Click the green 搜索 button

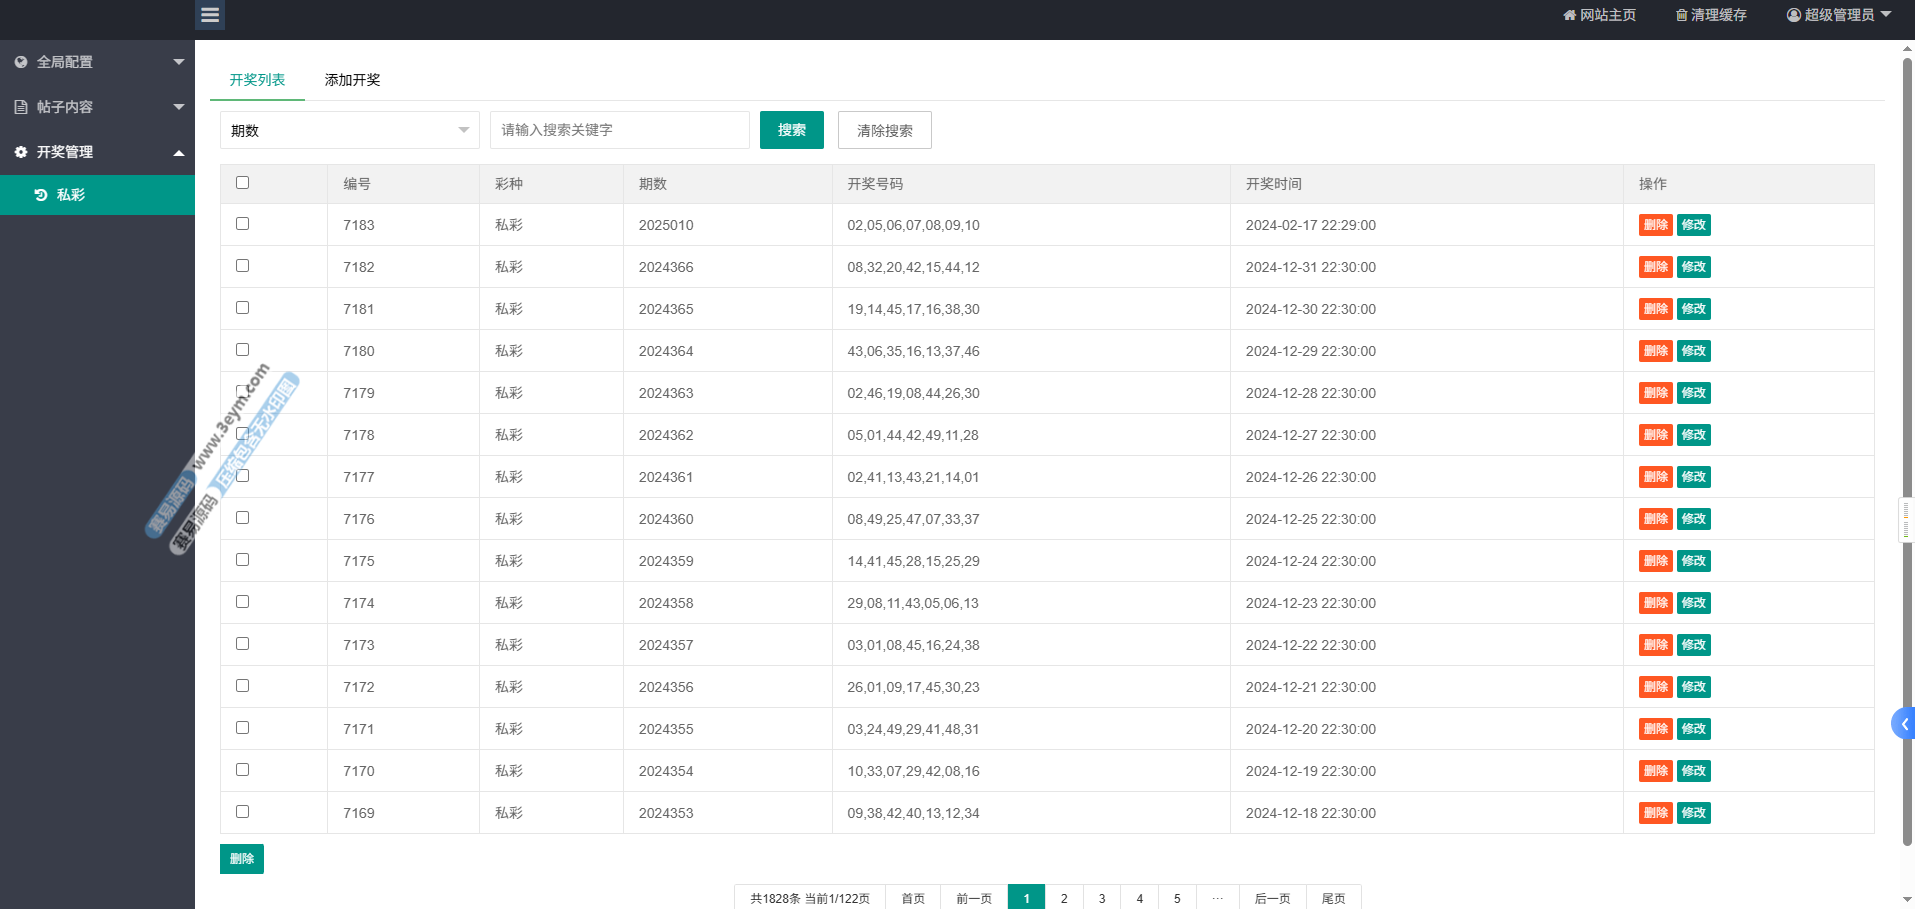[791, 130]
